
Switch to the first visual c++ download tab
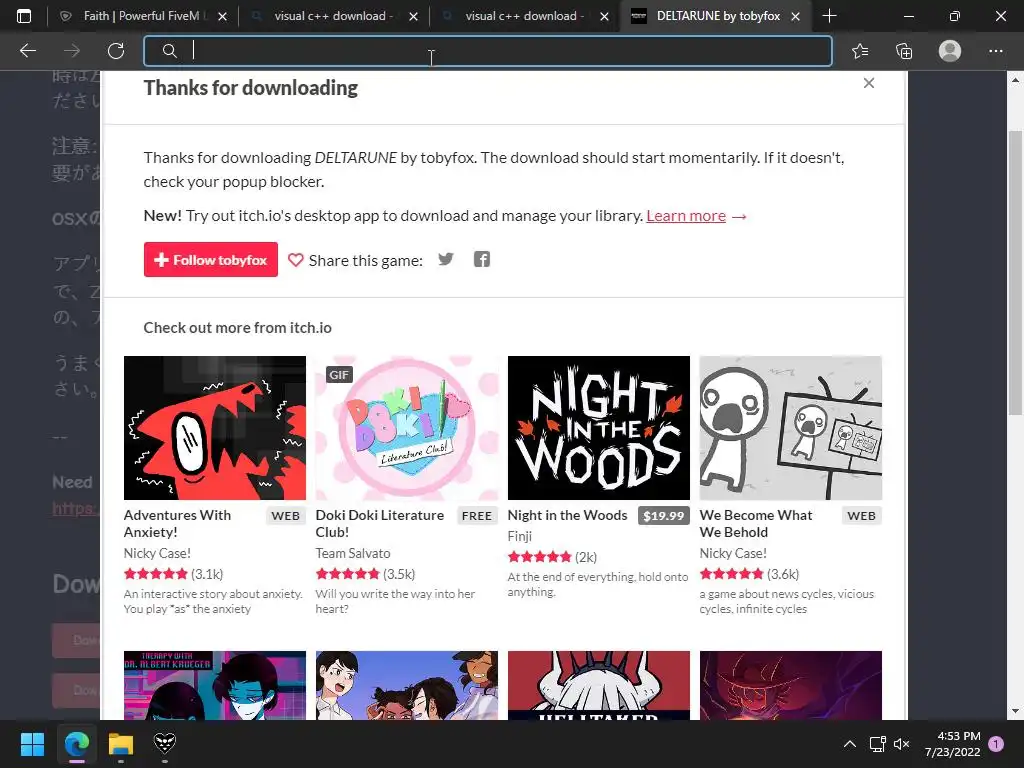click(333, 16)
